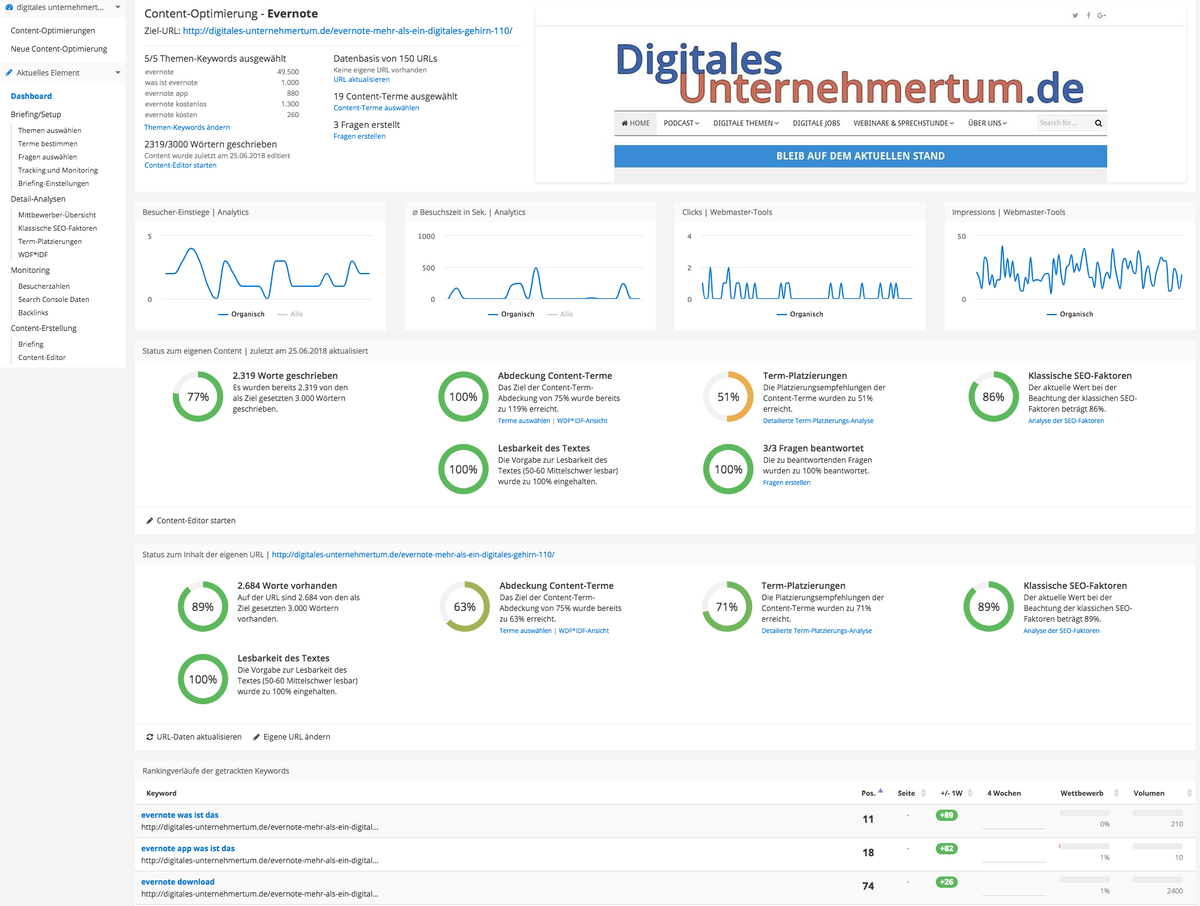Screen dimensions: 1200x906
Task: Click the Twitter icon in website preview
Action: [x=1076, y=15]
